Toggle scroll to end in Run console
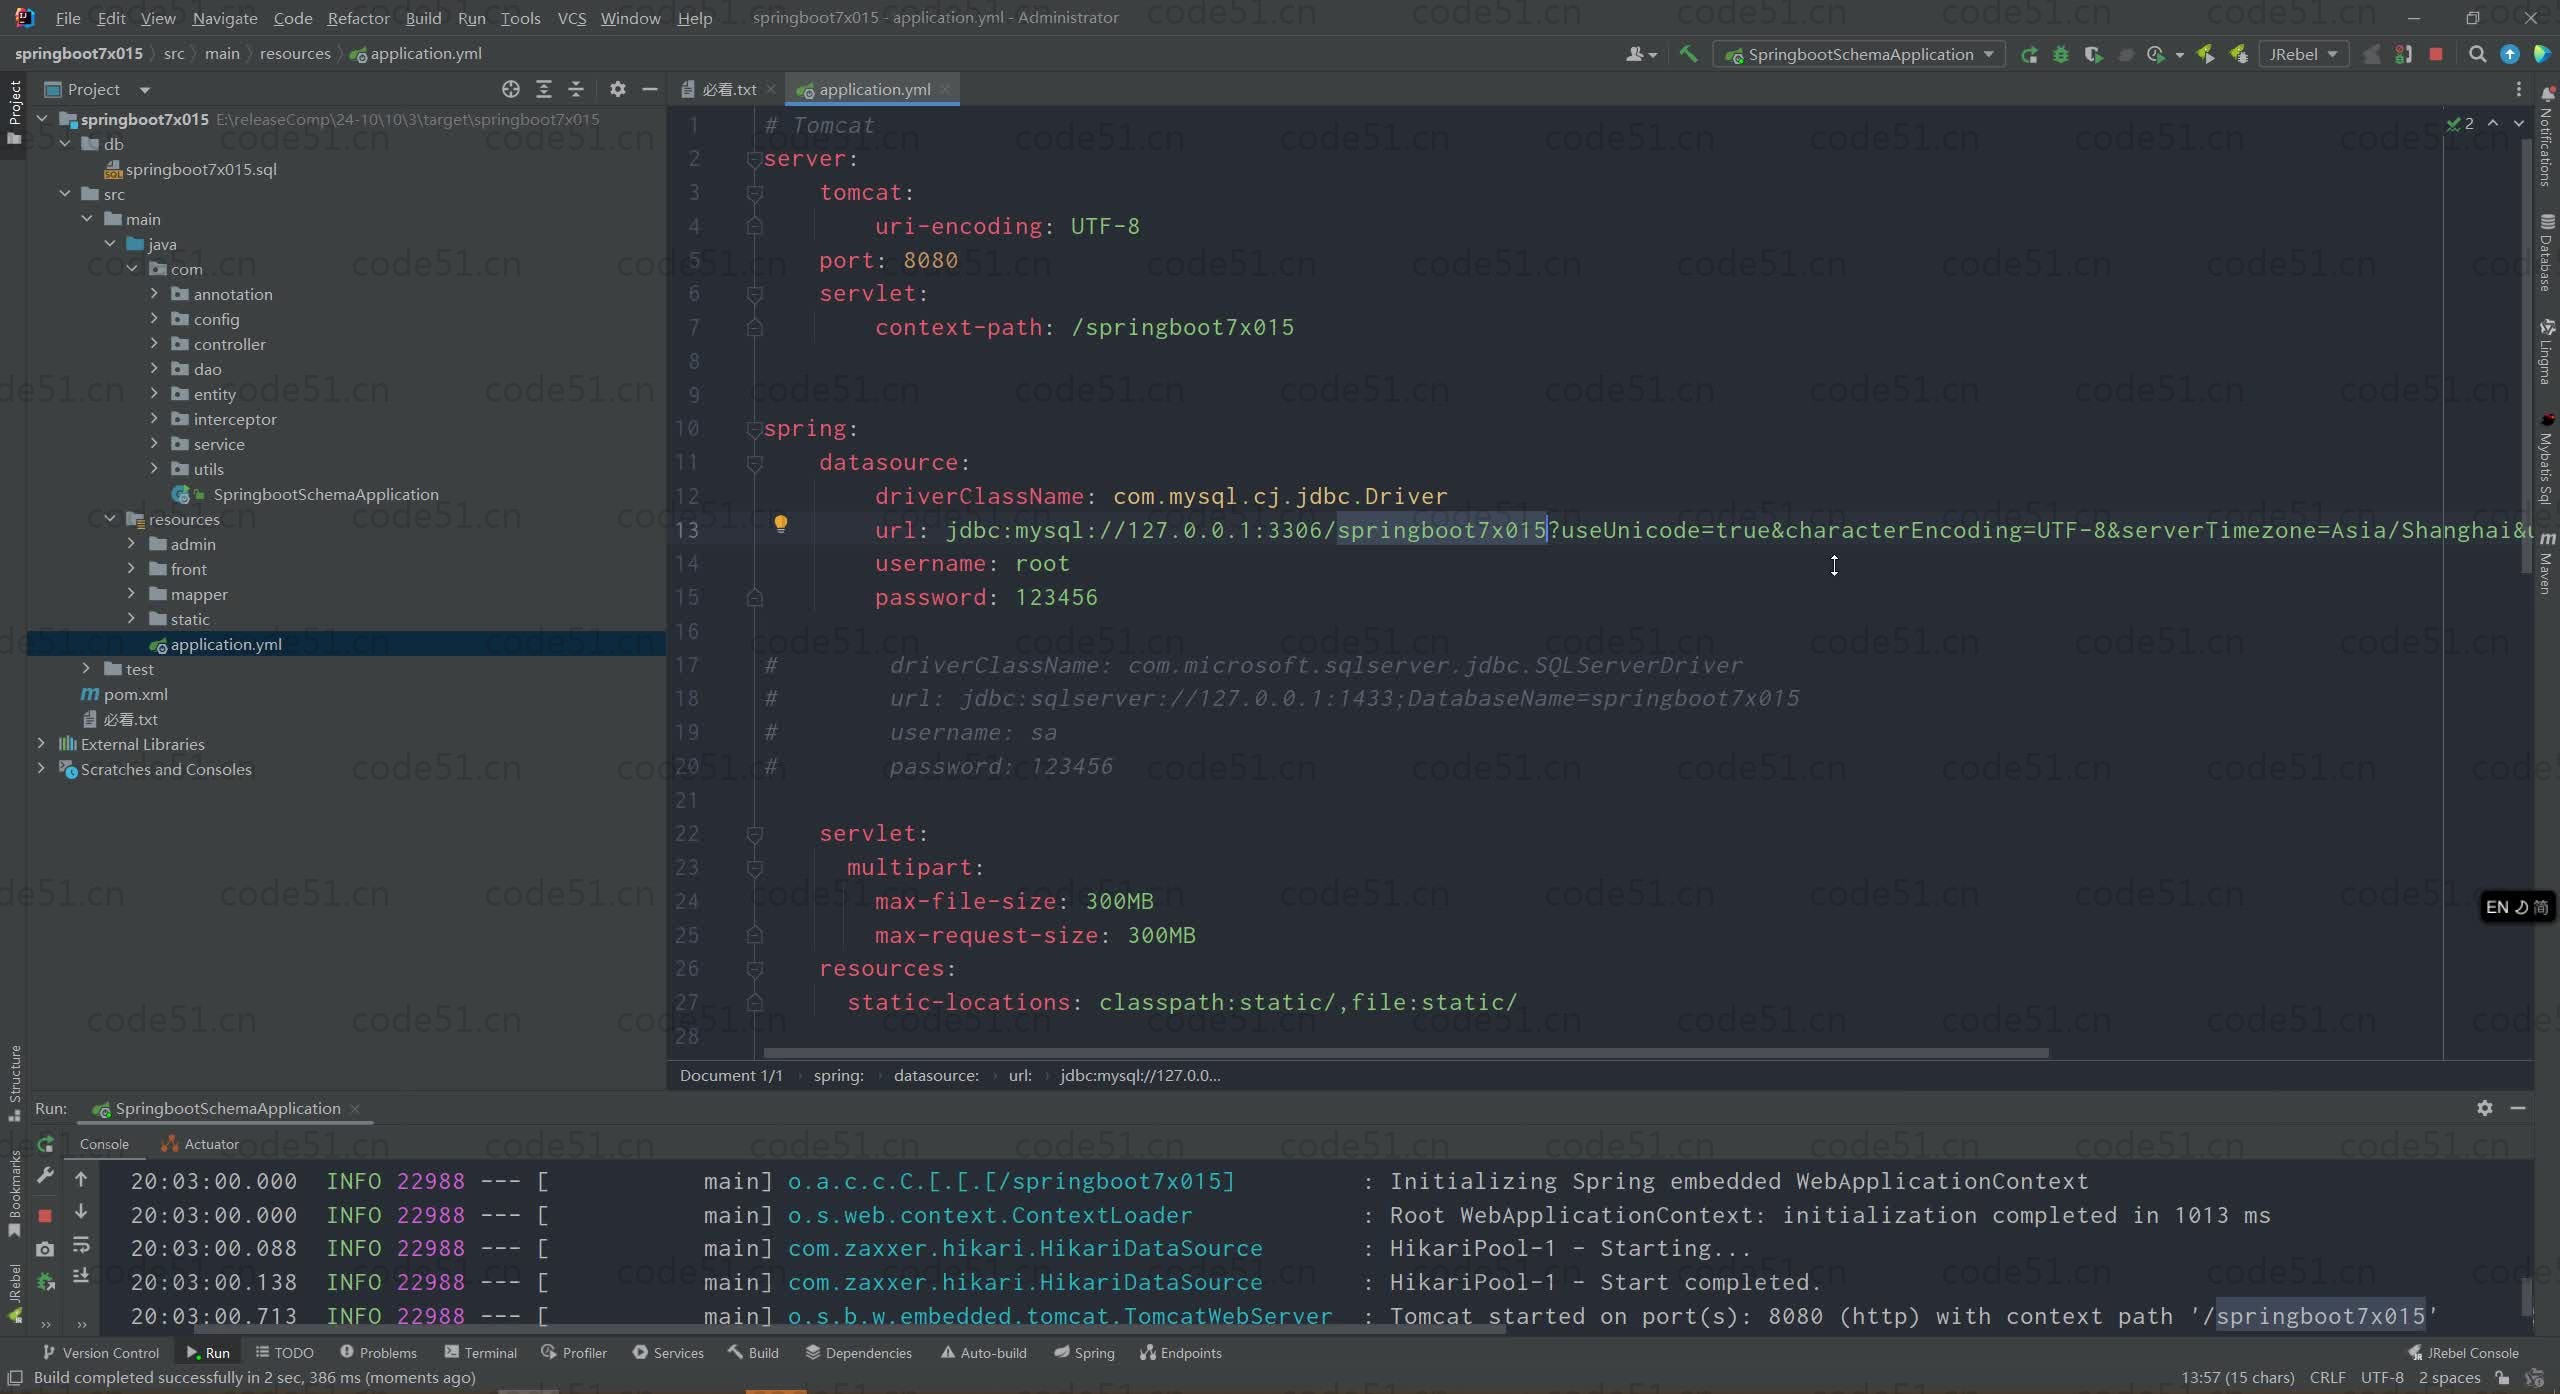Image resolution: width=2560 pixels, height=1394 pixels. (81, 1277)
